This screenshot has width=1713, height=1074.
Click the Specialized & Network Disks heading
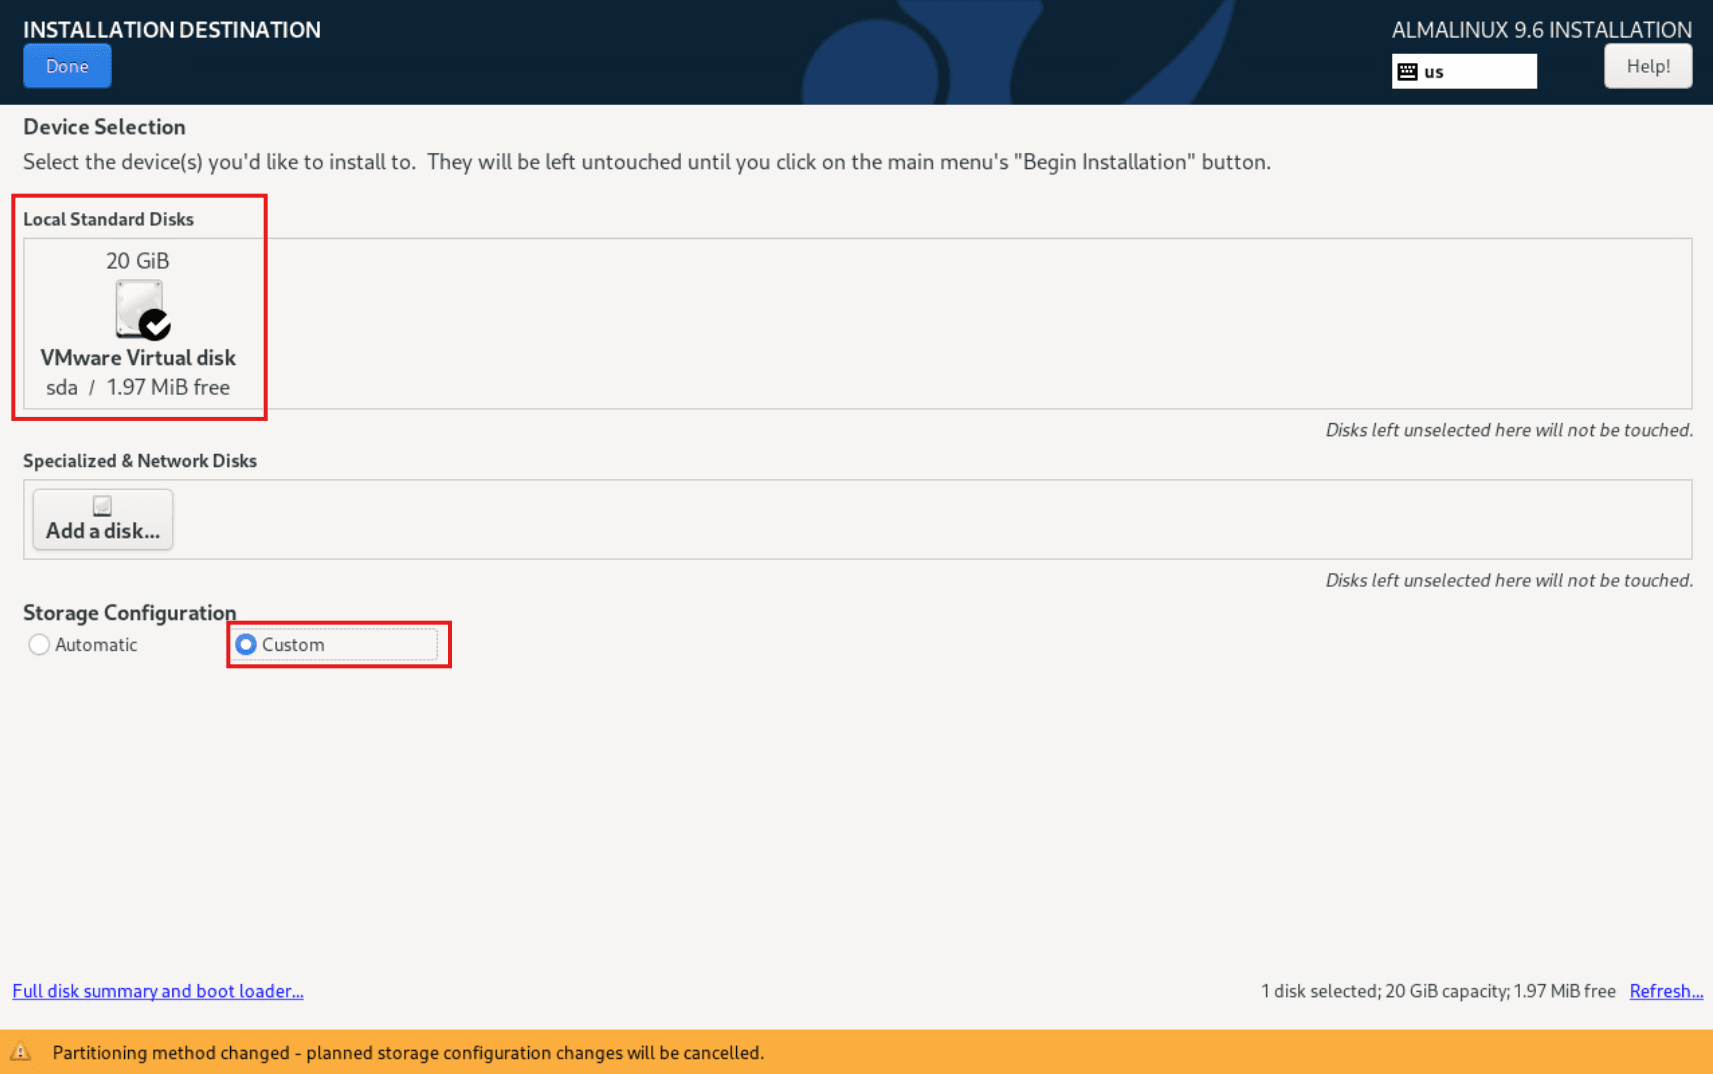click(x=140, y=461)
